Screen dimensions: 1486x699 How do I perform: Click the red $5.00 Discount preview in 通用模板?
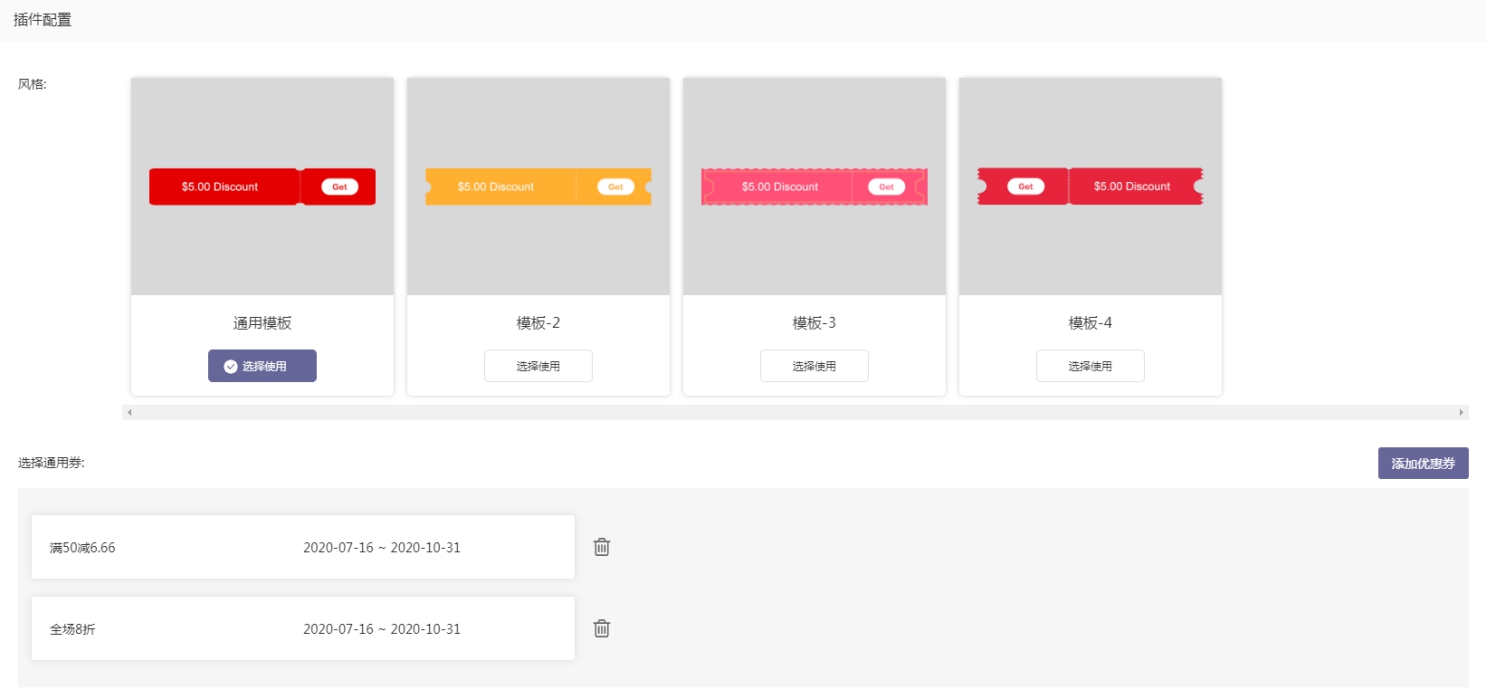click(220, 187)
